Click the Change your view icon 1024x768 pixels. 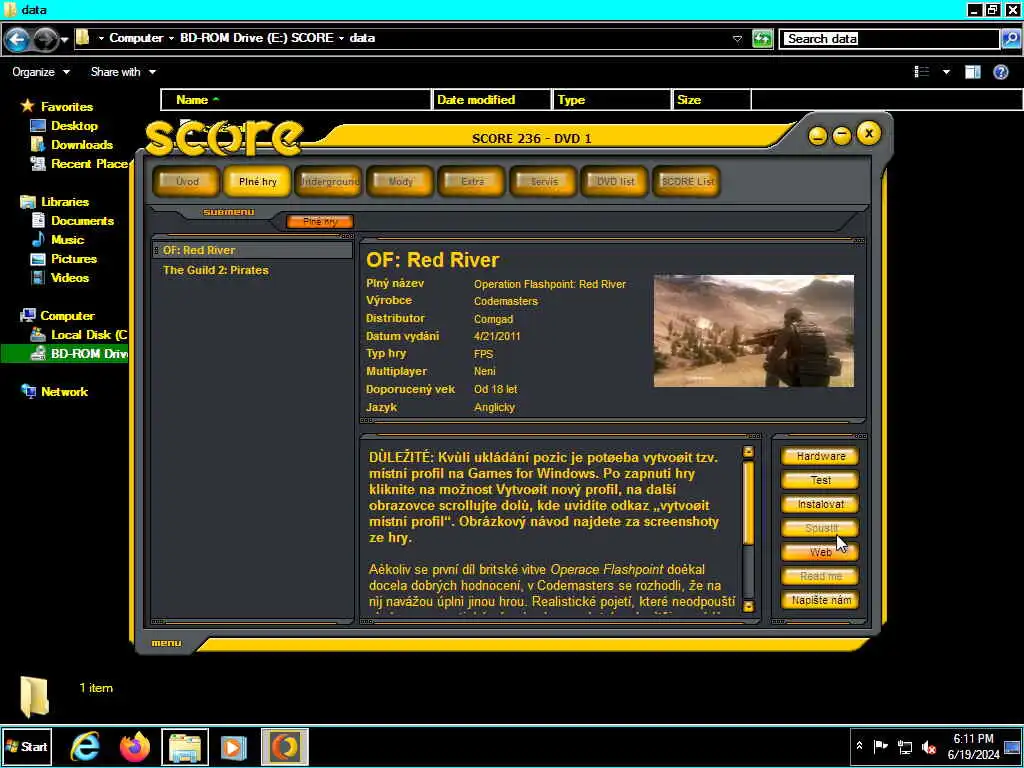coord(921,72)
